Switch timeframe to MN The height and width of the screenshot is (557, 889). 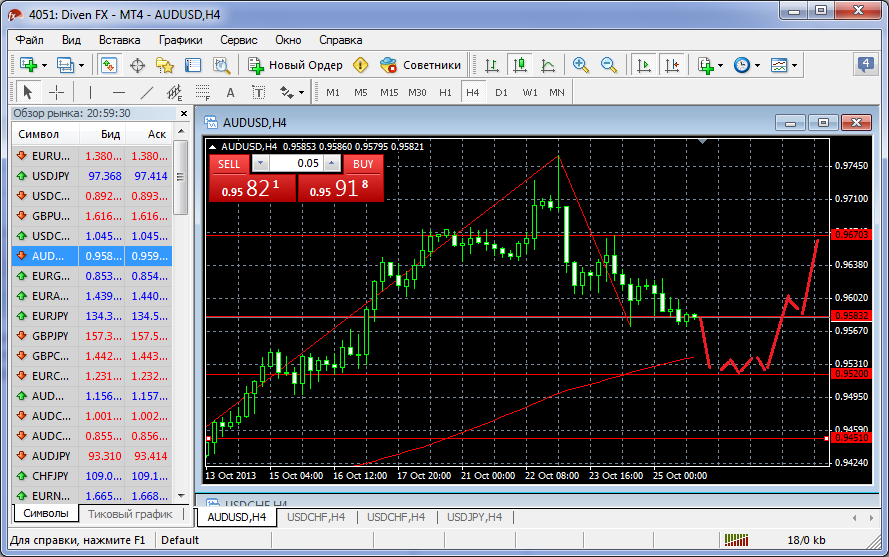557,92
